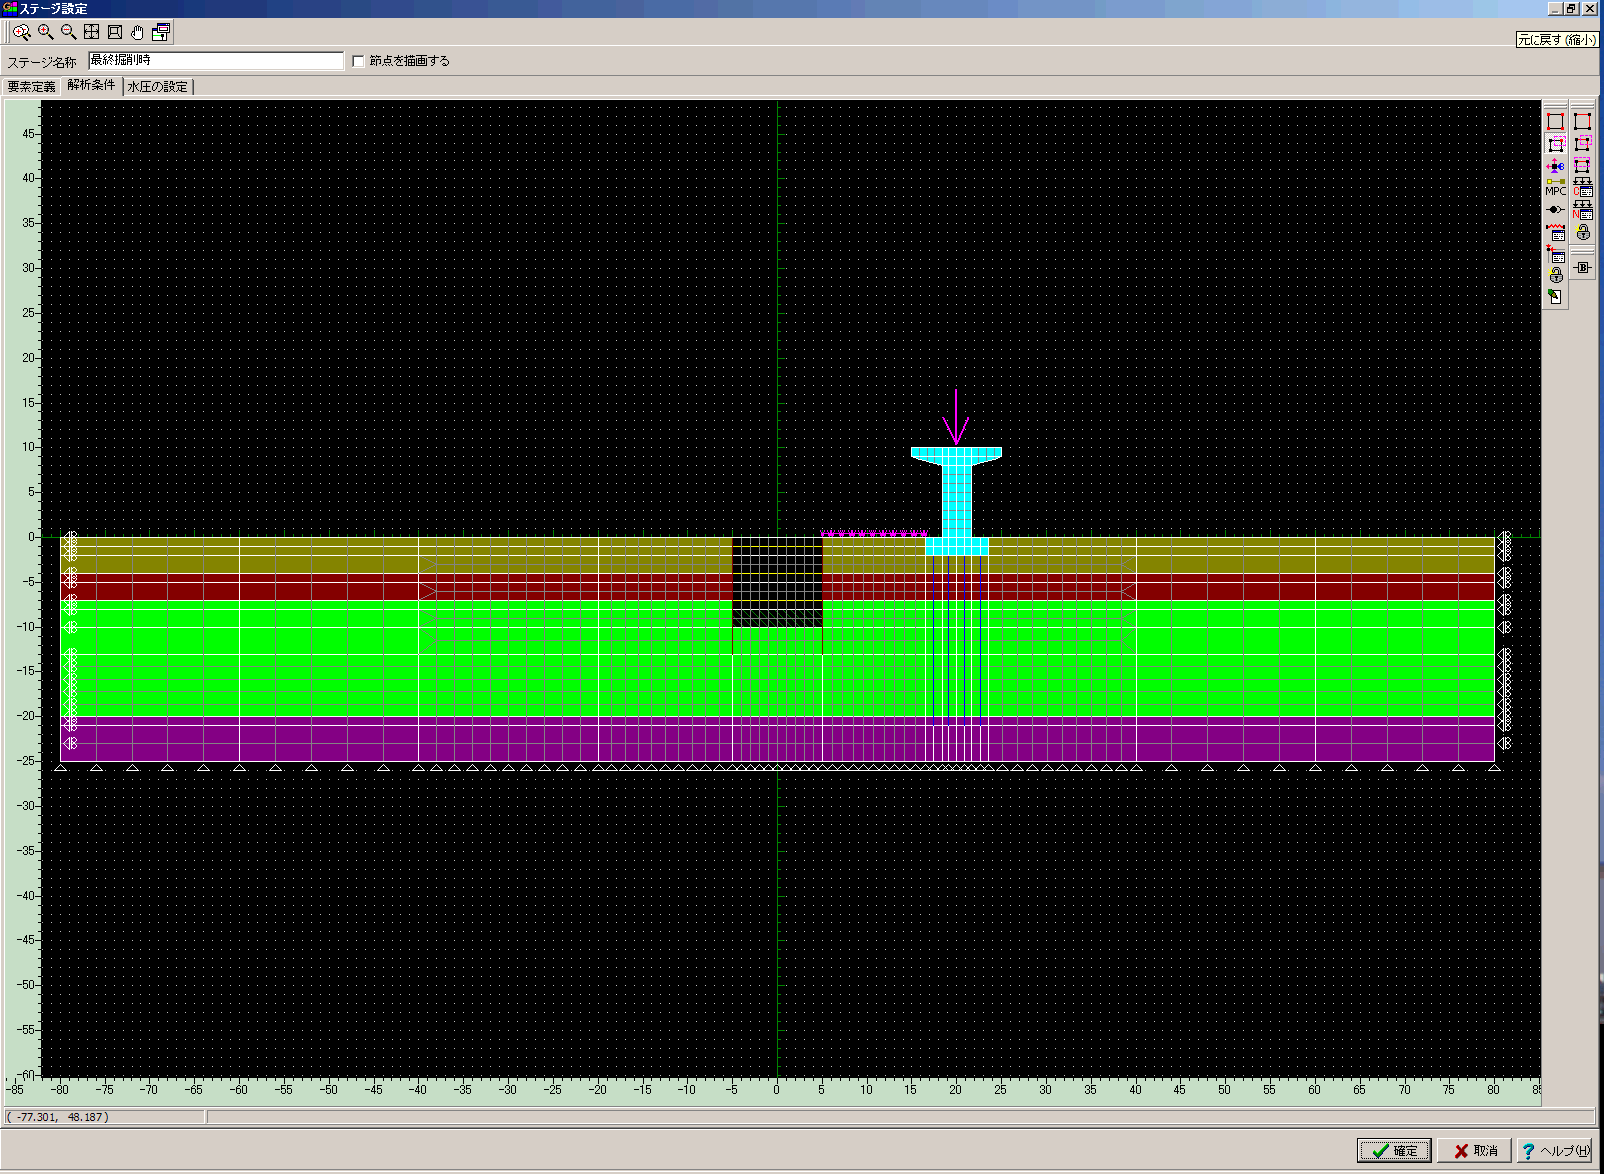The height and width of the screenshot is (1174, 1604).
Task: Switch to the 要素定義 tab
Action: pyautogui.click(x=32, y=87)
